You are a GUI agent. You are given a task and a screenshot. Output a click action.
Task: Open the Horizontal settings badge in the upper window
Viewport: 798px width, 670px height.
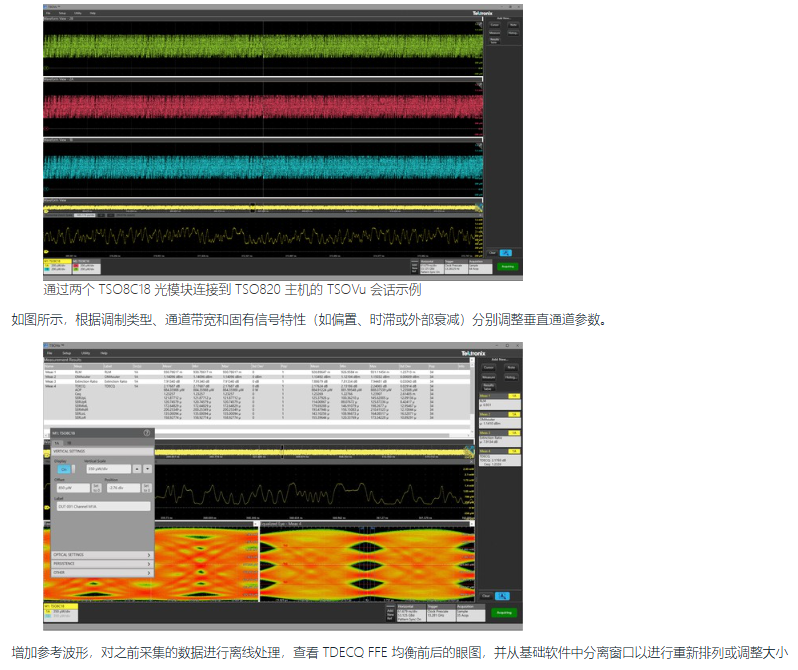tap(432, 267)
